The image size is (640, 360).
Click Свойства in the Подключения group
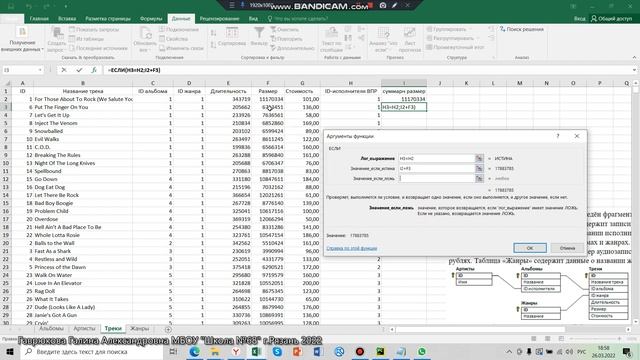[173, 39]
